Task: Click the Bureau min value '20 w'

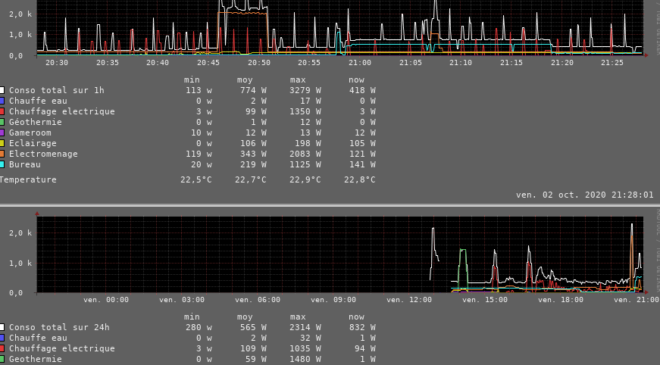Action: coord(201,165)
